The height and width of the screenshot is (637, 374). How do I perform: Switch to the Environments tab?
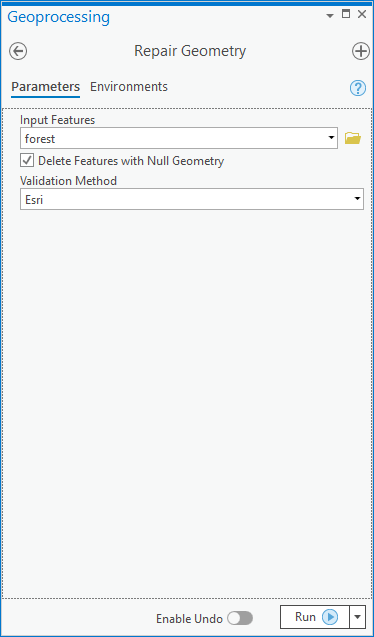pyautogui.click(x=129, y=87)
